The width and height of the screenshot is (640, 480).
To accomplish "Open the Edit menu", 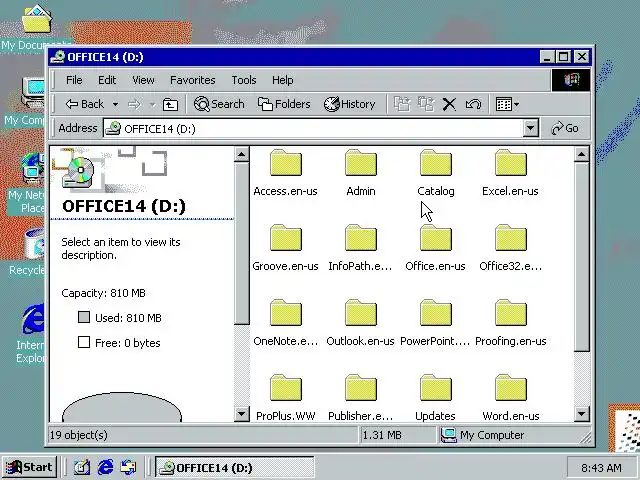I will [107, 80].
